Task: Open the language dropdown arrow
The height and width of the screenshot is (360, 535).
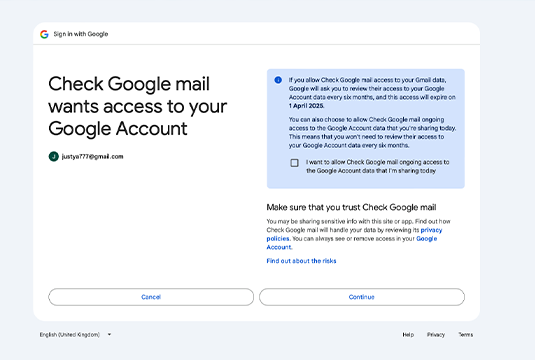Action: click(x=109, y=334)
